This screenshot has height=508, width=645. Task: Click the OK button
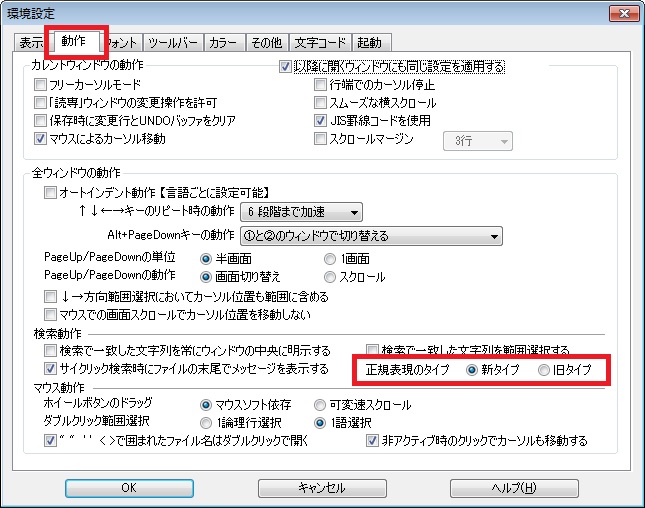pyautogui.click(x=129, y=488)
